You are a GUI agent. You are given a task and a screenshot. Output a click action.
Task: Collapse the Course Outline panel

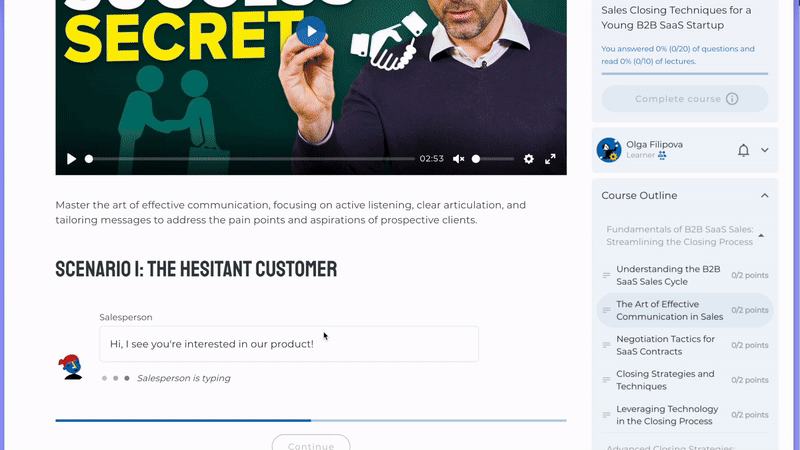point(764,195)
